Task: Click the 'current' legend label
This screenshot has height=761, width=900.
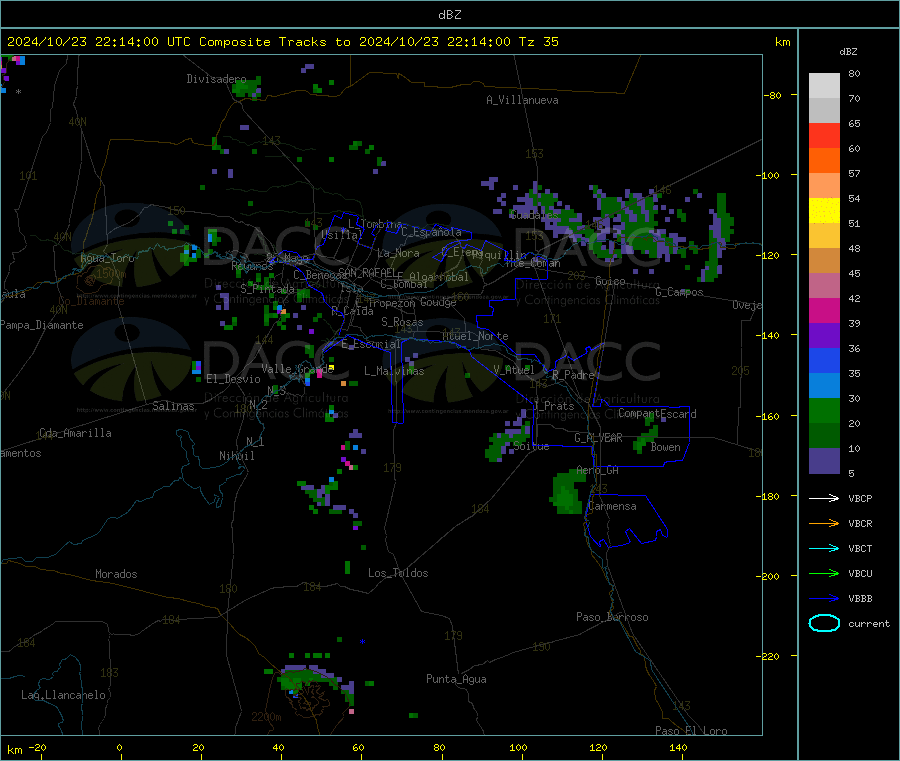Action: coord(868,623)
